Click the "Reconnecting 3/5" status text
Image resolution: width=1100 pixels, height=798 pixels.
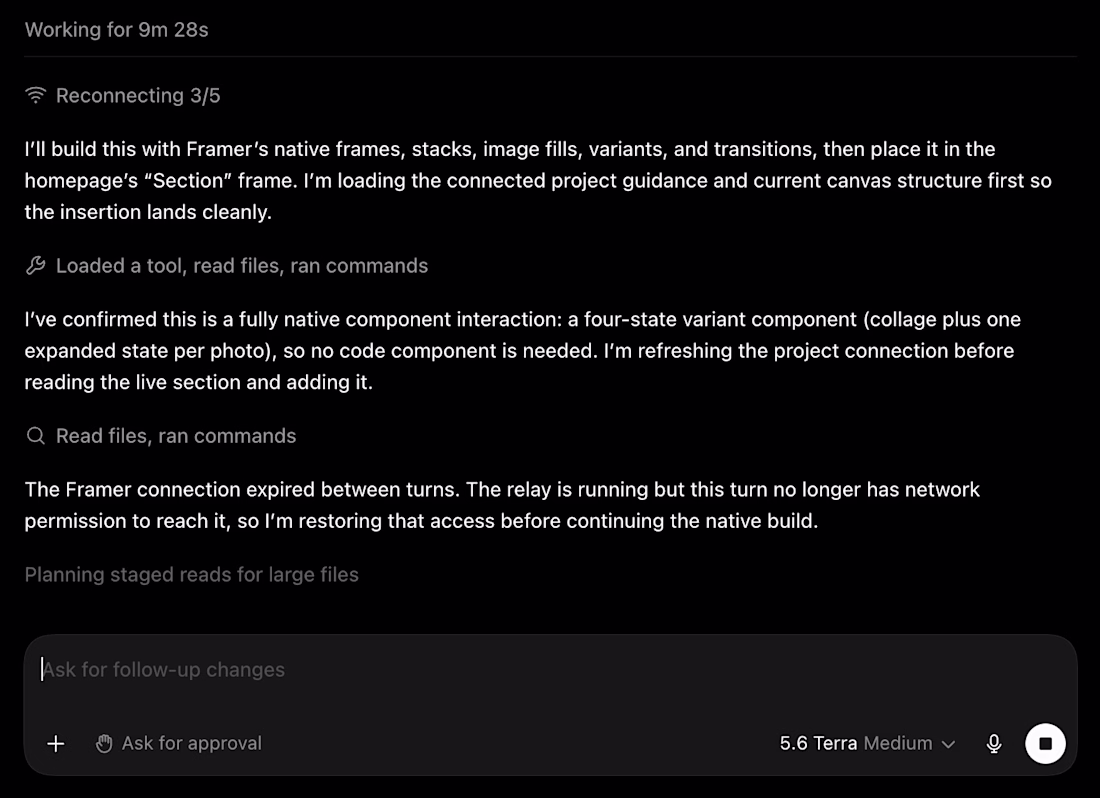click(x=138, y=95)
